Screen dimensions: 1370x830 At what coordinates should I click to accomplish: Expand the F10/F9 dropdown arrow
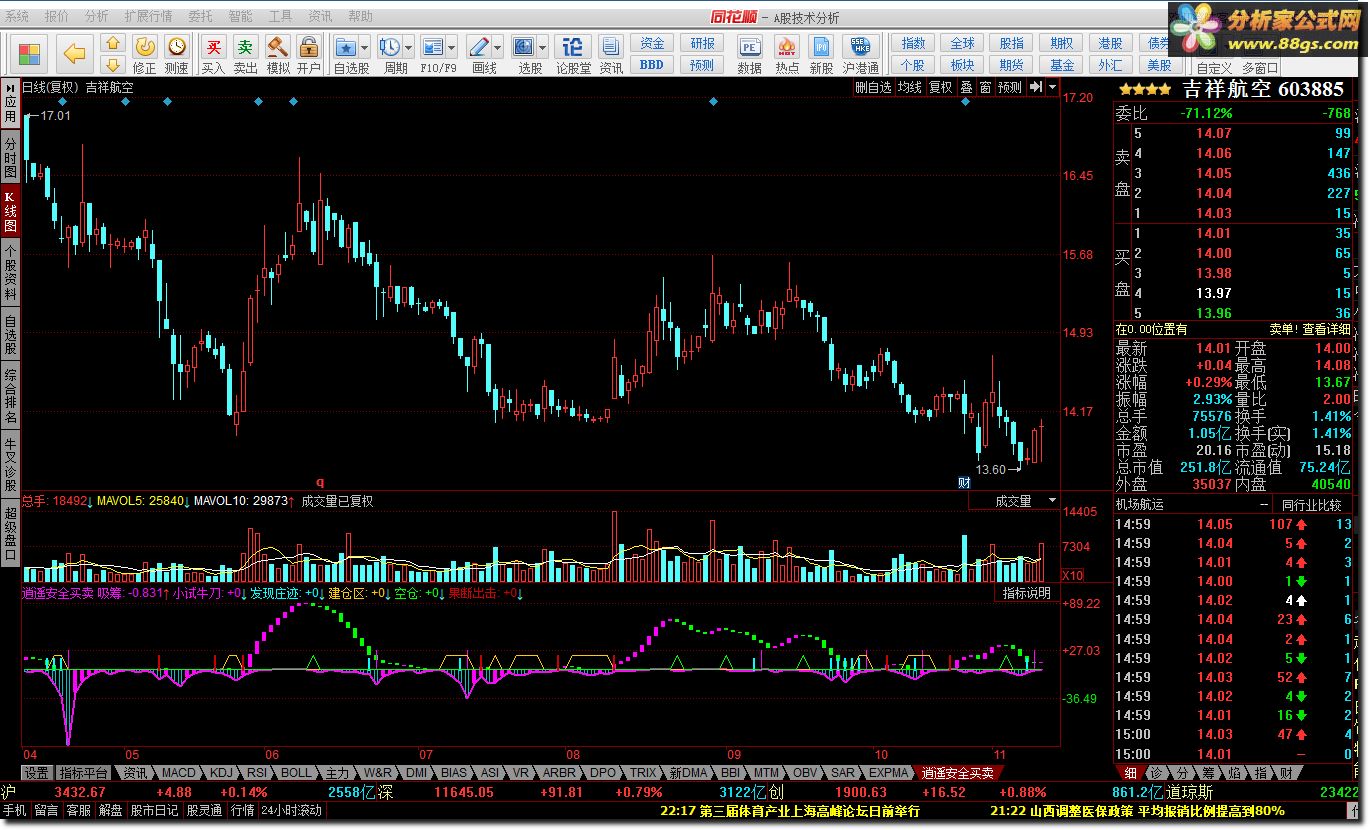pyautogui.click(x=452, y=47)
